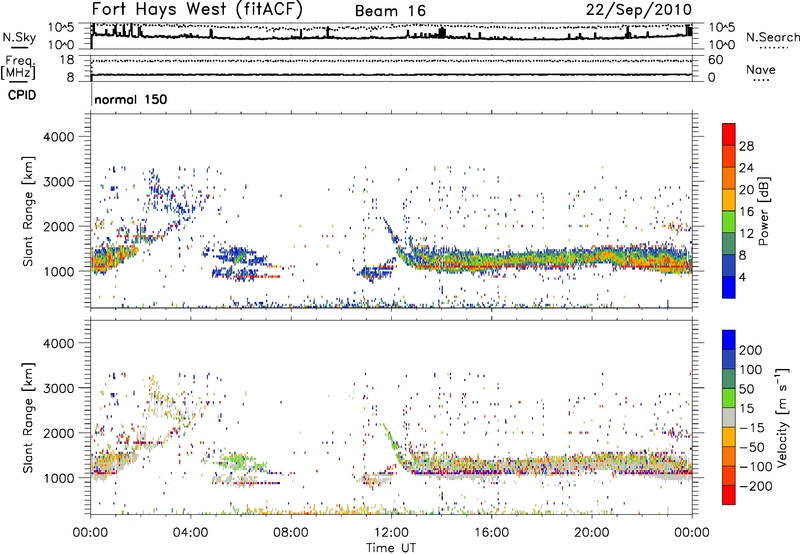
Task: Click the Velocity color bar
Action: pos(729,417)
